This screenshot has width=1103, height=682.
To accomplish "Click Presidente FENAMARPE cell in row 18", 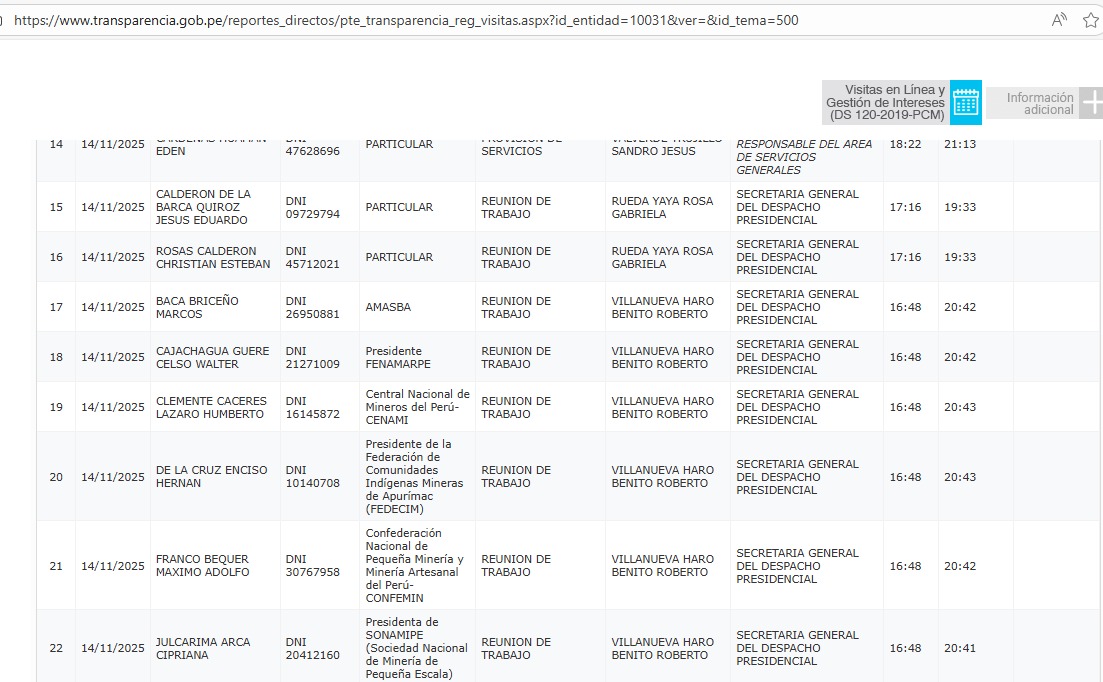I will pyautogui.click(x=397, y=357).
